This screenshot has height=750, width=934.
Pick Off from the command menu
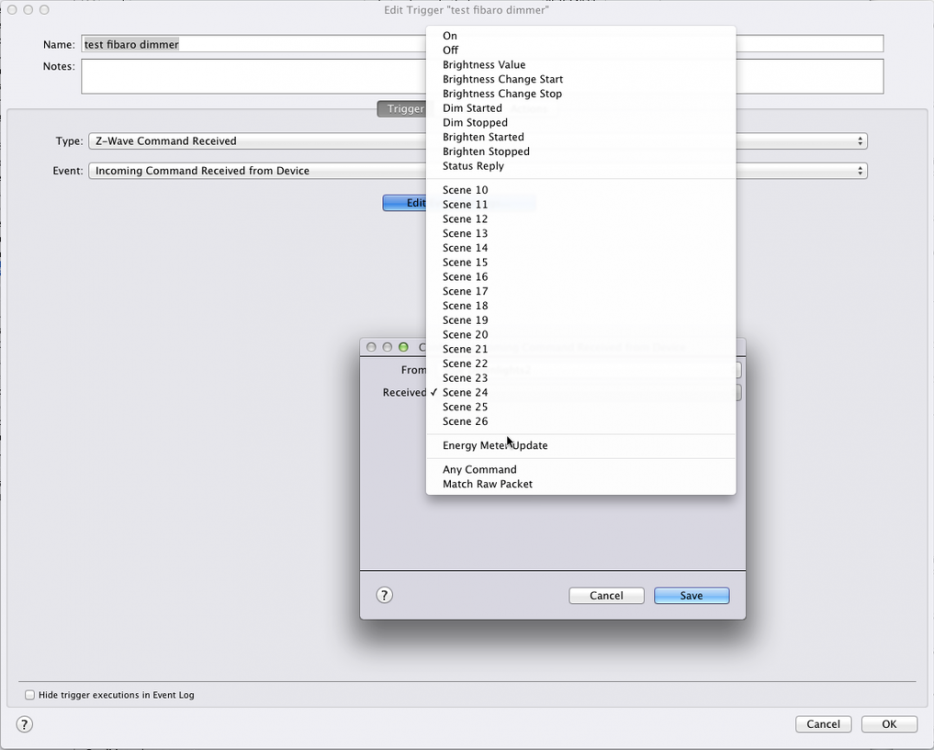coord(451,50)
